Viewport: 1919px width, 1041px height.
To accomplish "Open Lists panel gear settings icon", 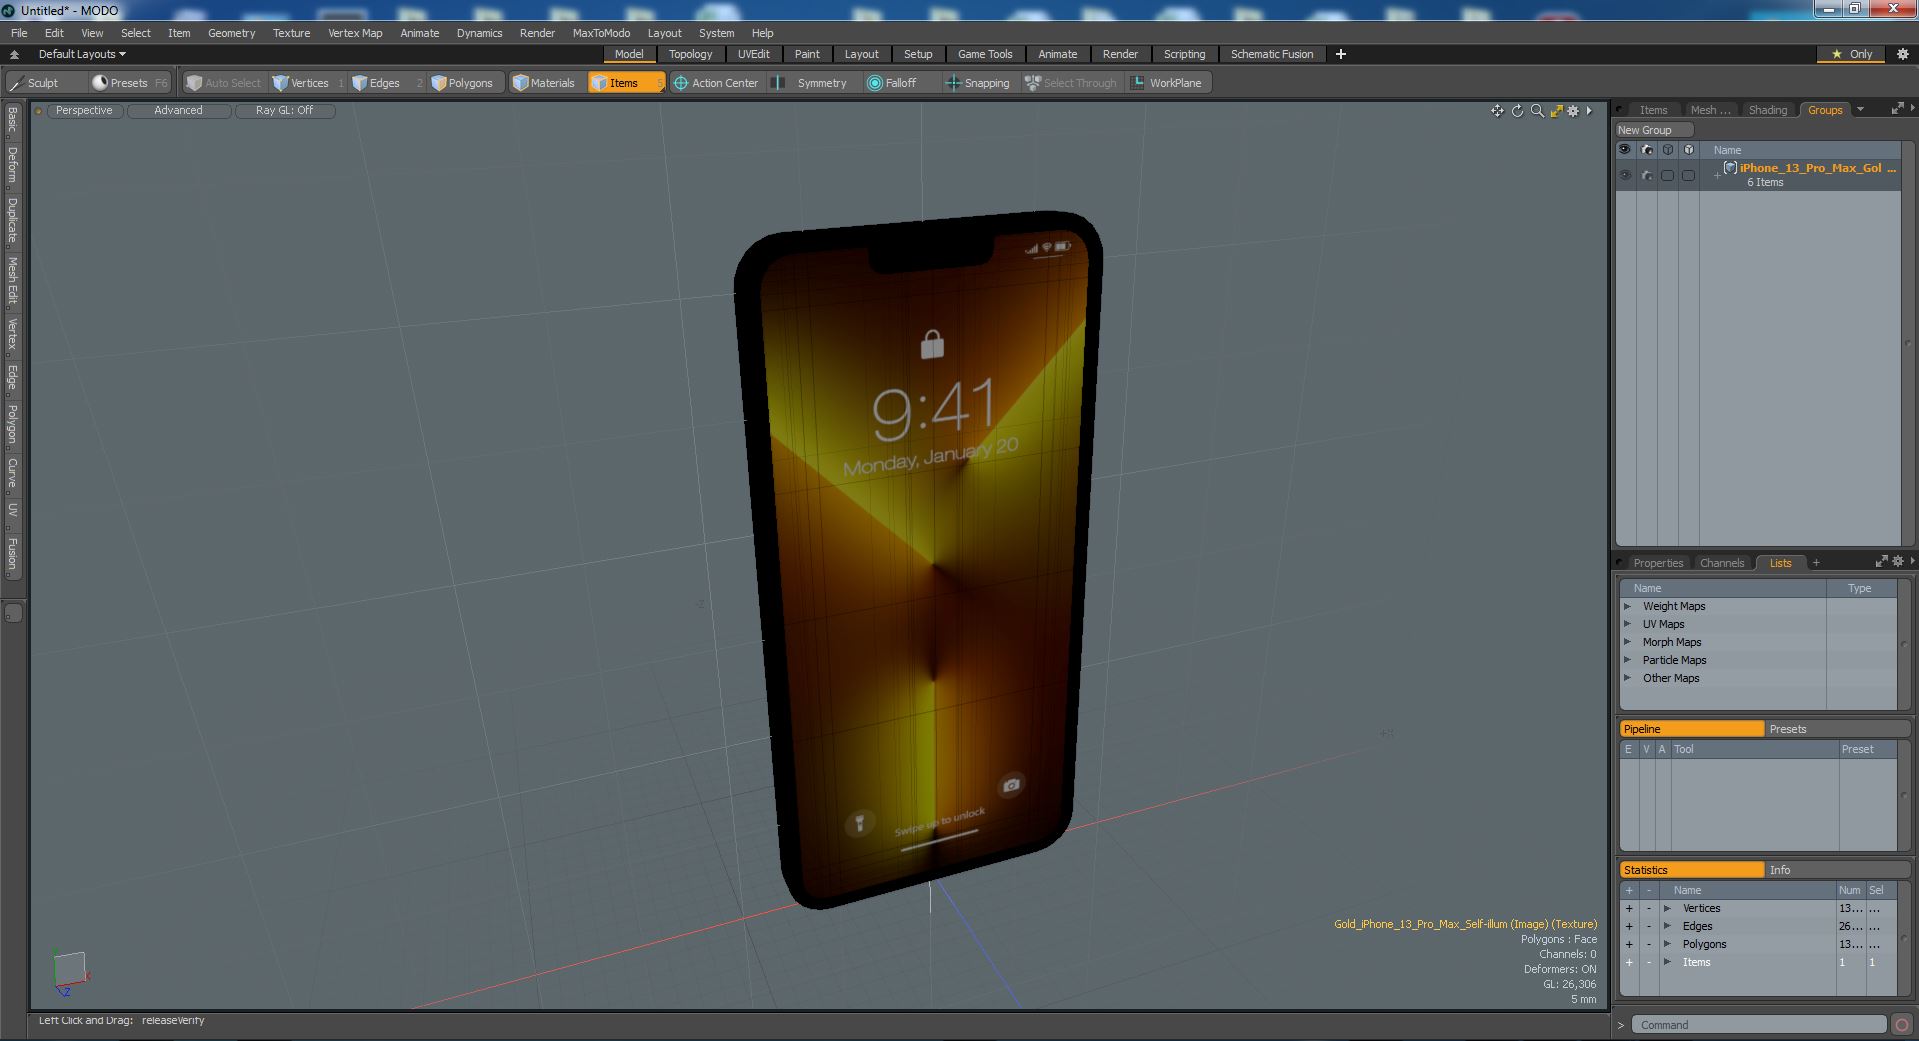I will [x=1898, y=562].
